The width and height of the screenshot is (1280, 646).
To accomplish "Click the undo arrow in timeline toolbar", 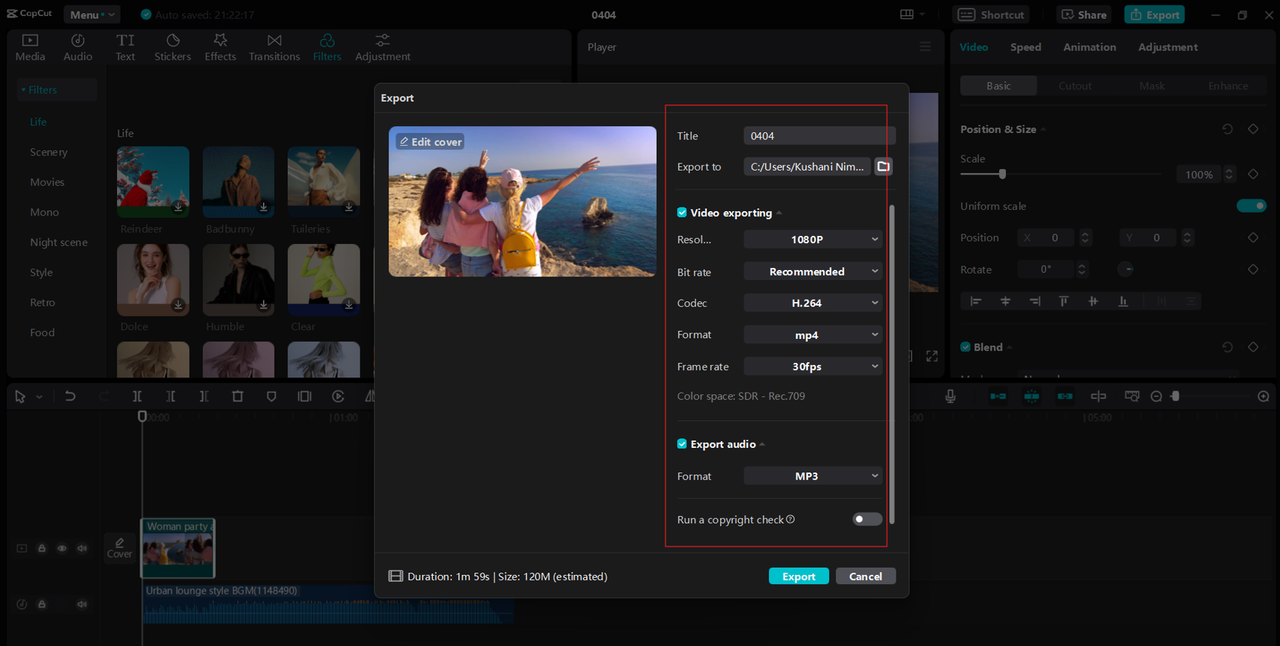I will [x=70, y=397].
